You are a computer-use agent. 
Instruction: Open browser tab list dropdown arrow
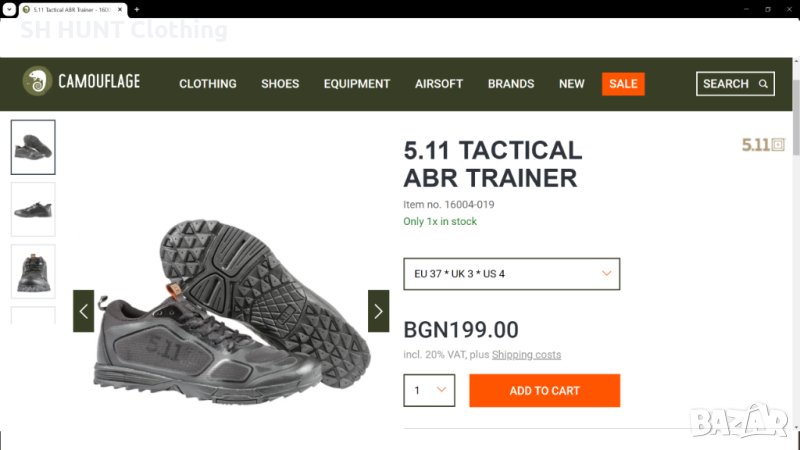tap(8, 9)
